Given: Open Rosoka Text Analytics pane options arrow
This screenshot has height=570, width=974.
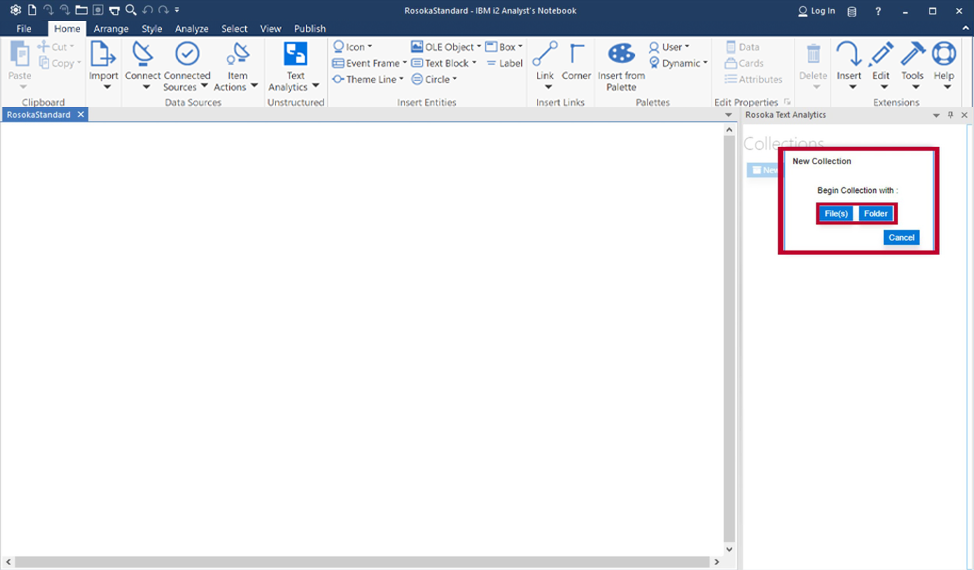Looking at the screenshot, I should pos(936,115).
